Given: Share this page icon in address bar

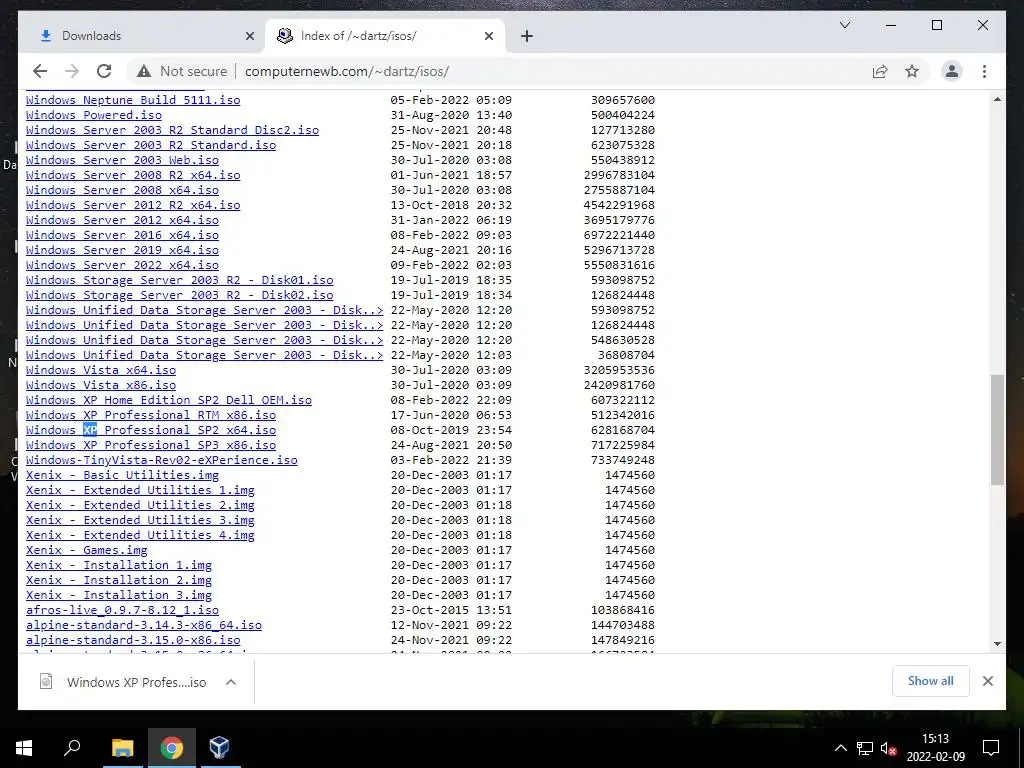Looking at the screenshot, I should pyautogui.click(x=880, y=71).
